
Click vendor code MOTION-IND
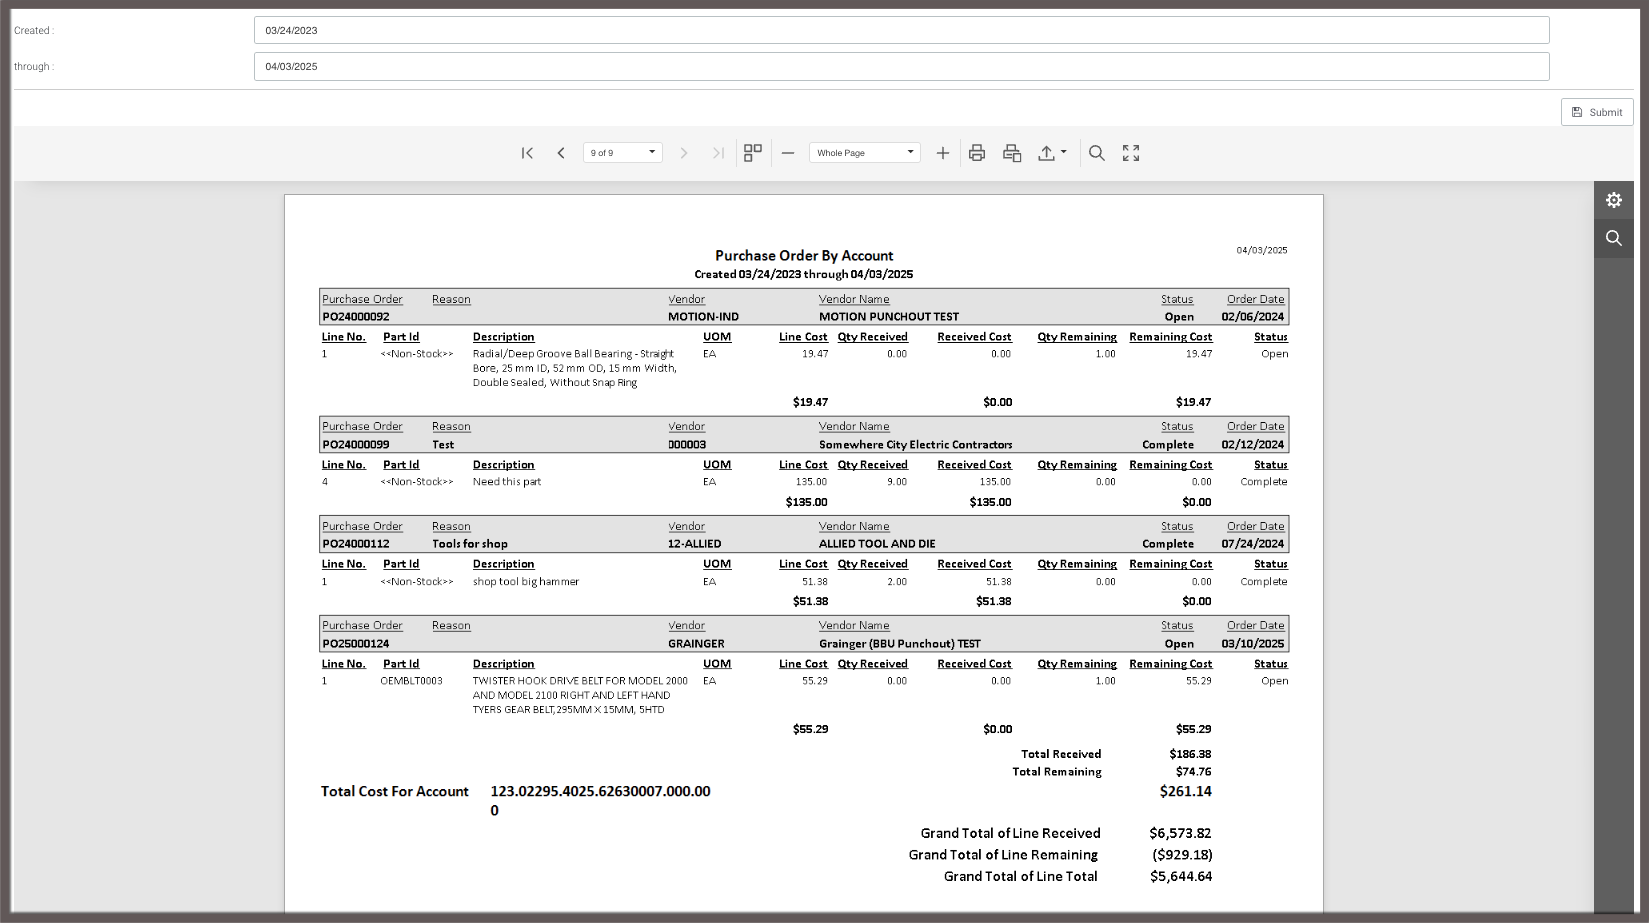point(703,317)
